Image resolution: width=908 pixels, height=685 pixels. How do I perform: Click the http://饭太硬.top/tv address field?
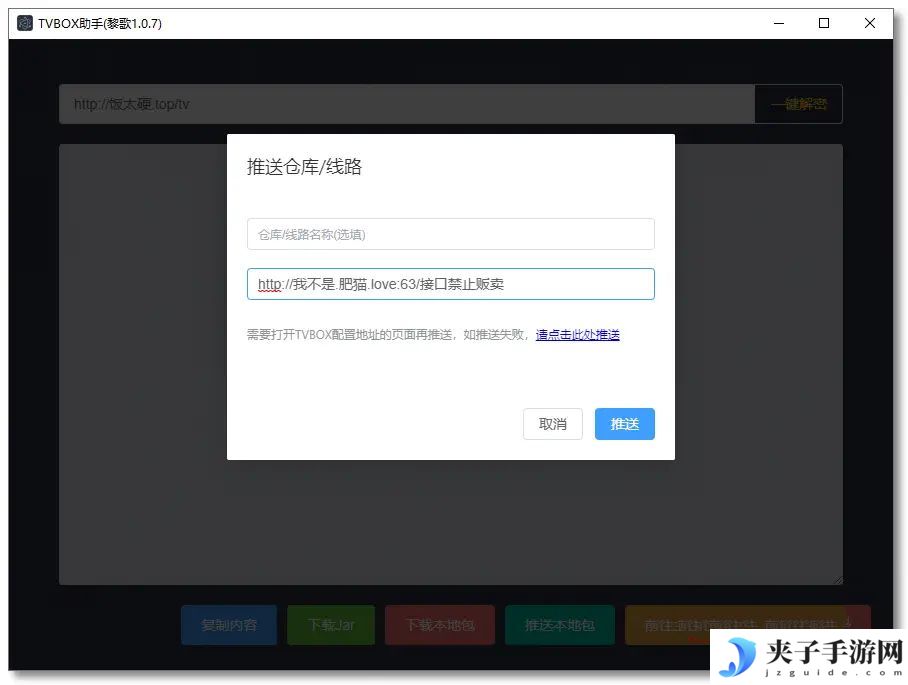[x=407, y=104]
